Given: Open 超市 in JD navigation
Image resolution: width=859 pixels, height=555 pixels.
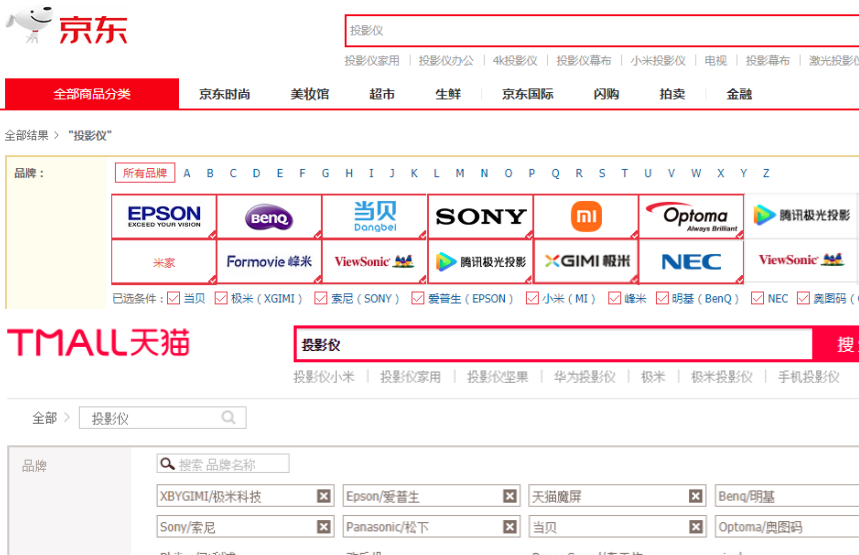Looking at the screenshot, I should click(382, 94).
